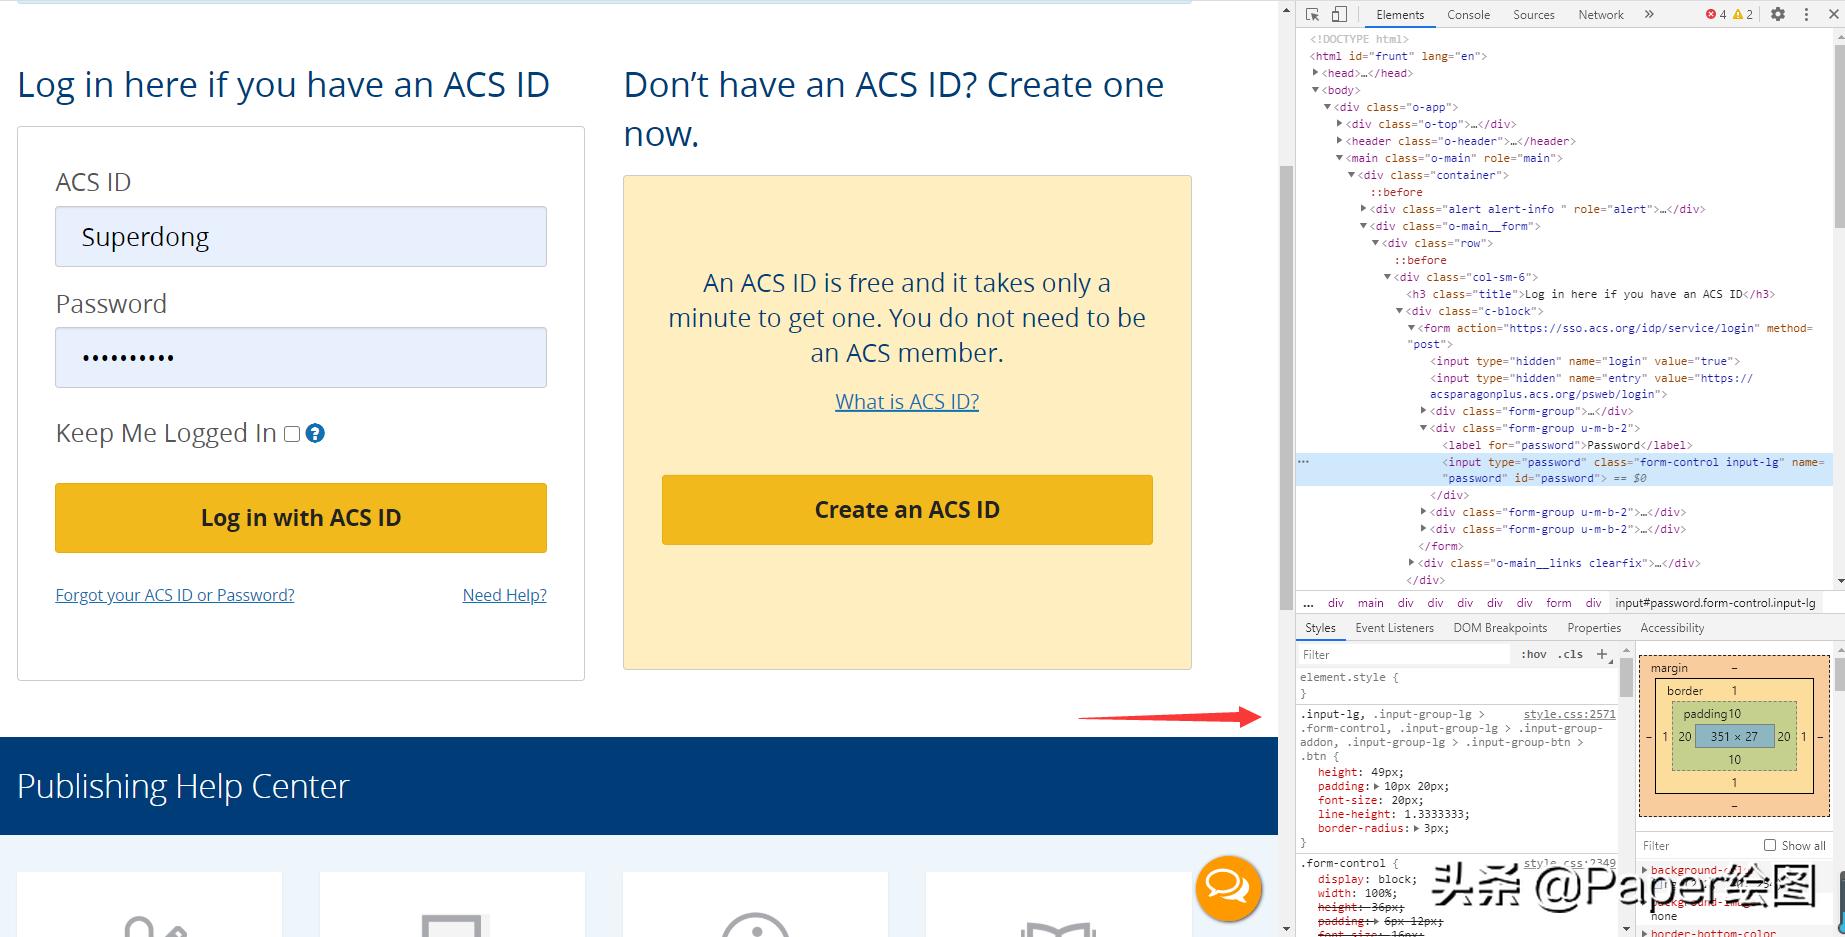Select the input#password breadcrumb item
The width and height of the screenshot is (1845, 937).
point(1715,603)
